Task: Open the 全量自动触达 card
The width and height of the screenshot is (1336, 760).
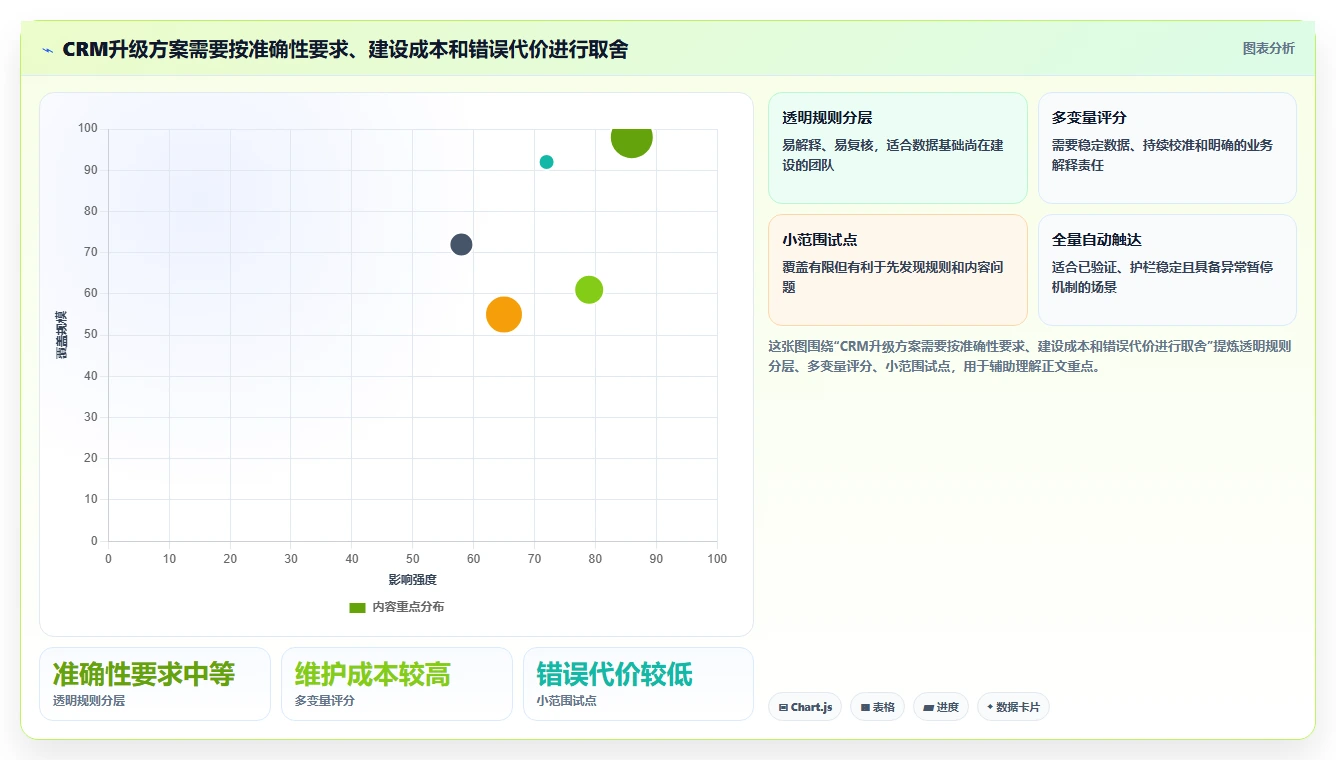Action: (1167, 270)
